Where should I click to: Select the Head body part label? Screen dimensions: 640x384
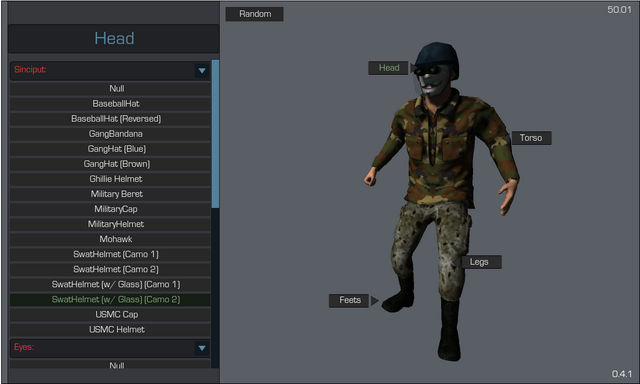coord(389,68)
